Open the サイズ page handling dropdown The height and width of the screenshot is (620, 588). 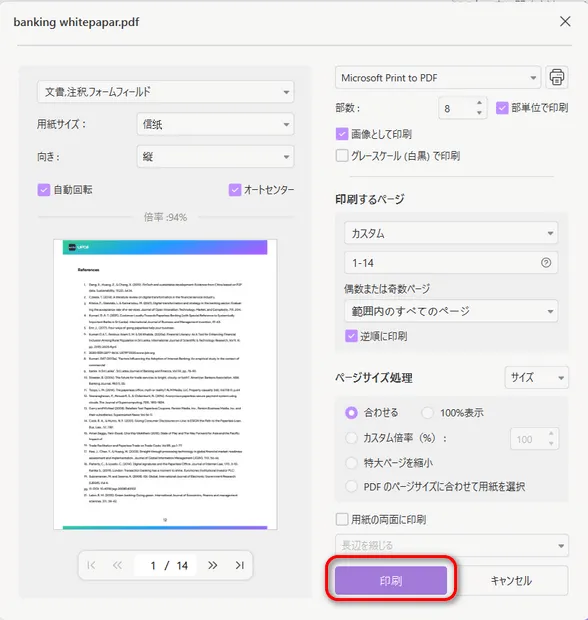pyautogui.click(x=537, y=378)
